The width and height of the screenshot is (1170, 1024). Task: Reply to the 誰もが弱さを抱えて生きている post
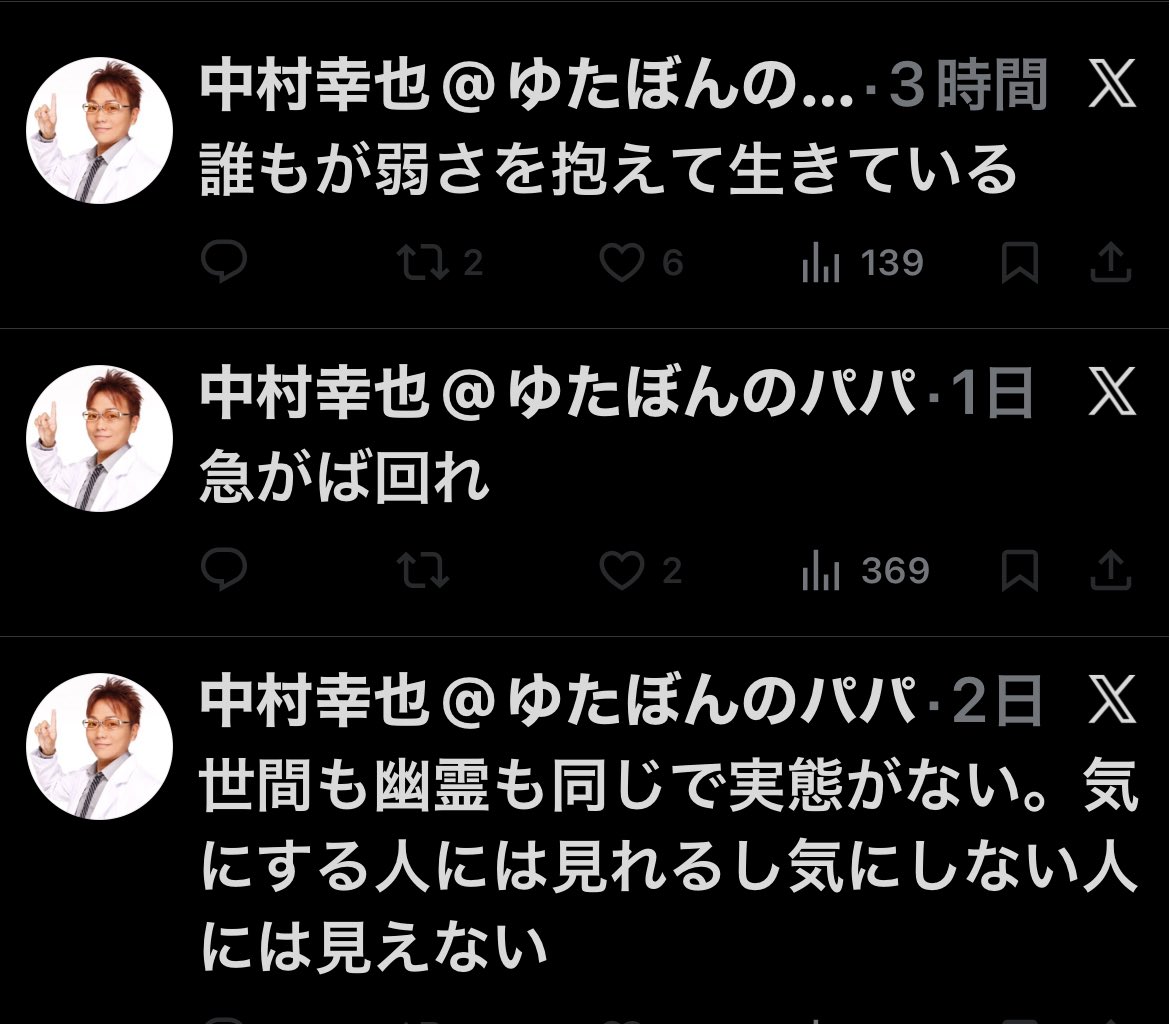point(223,263)
